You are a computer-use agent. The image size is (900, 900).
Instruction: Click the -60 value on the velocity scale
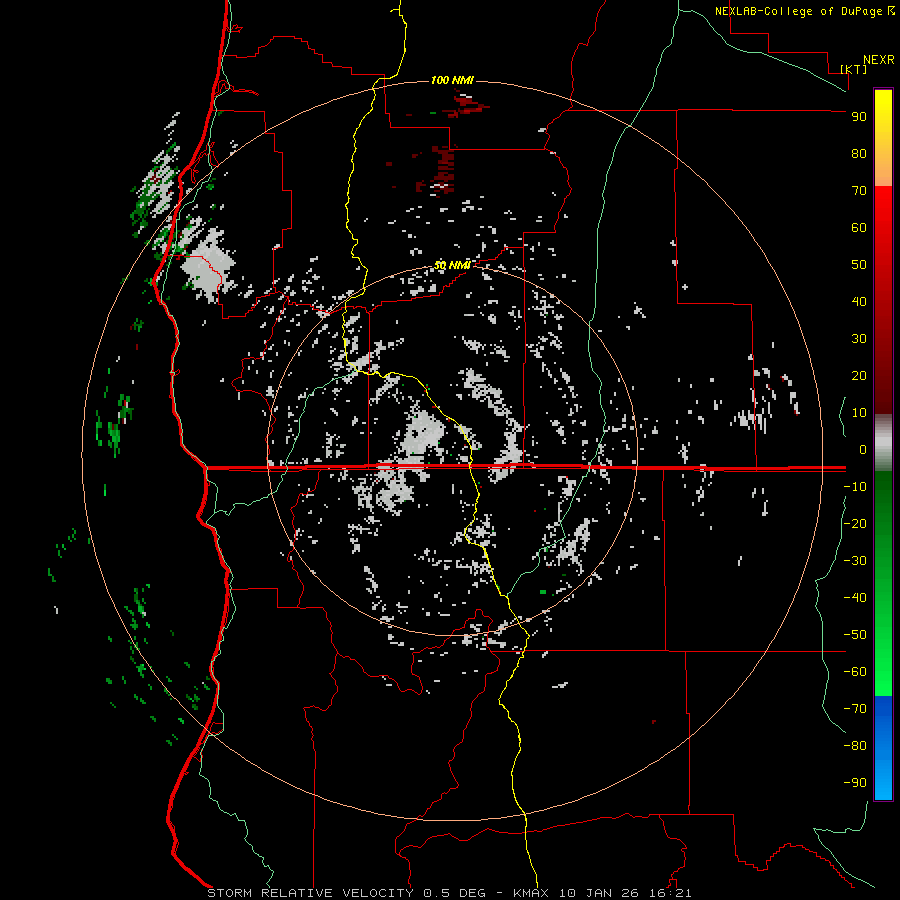pyautogui.click(x=855, y=672)
